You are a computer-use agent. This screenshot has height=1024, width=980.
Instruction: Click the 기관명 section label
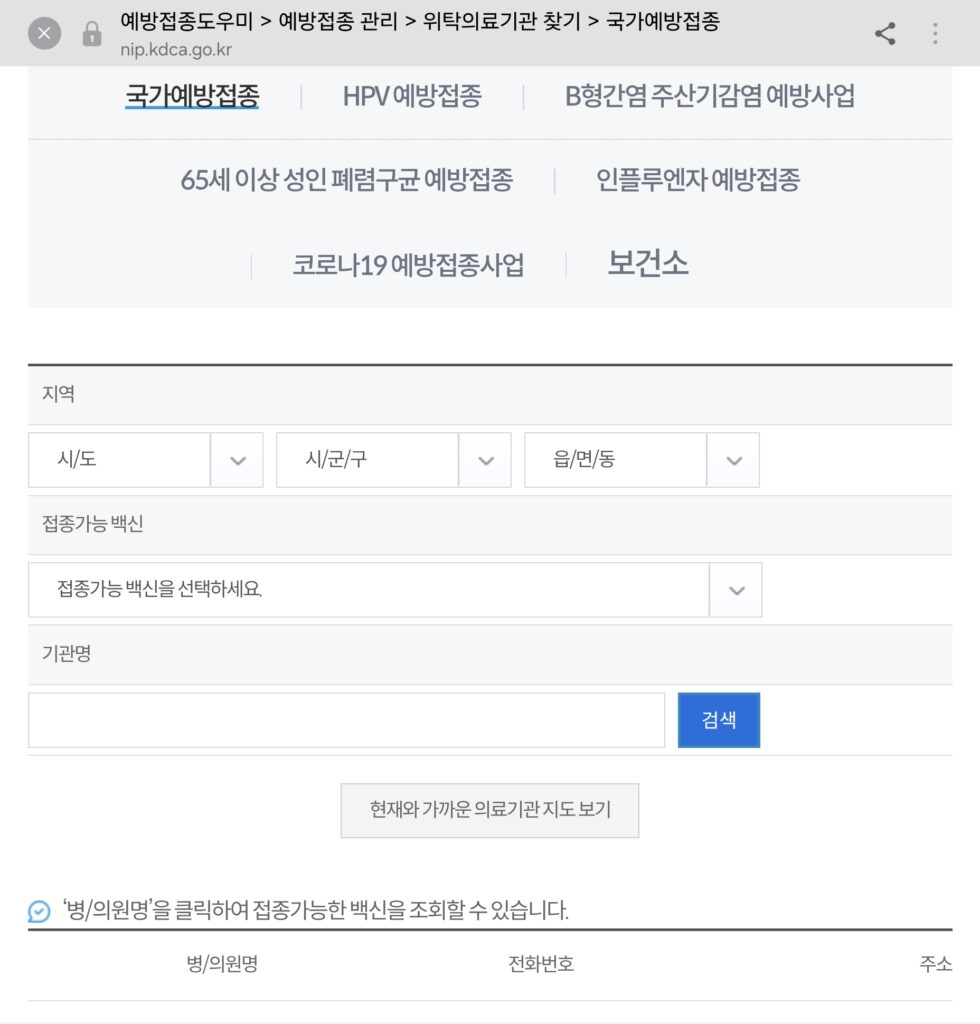tap(67, 653)
